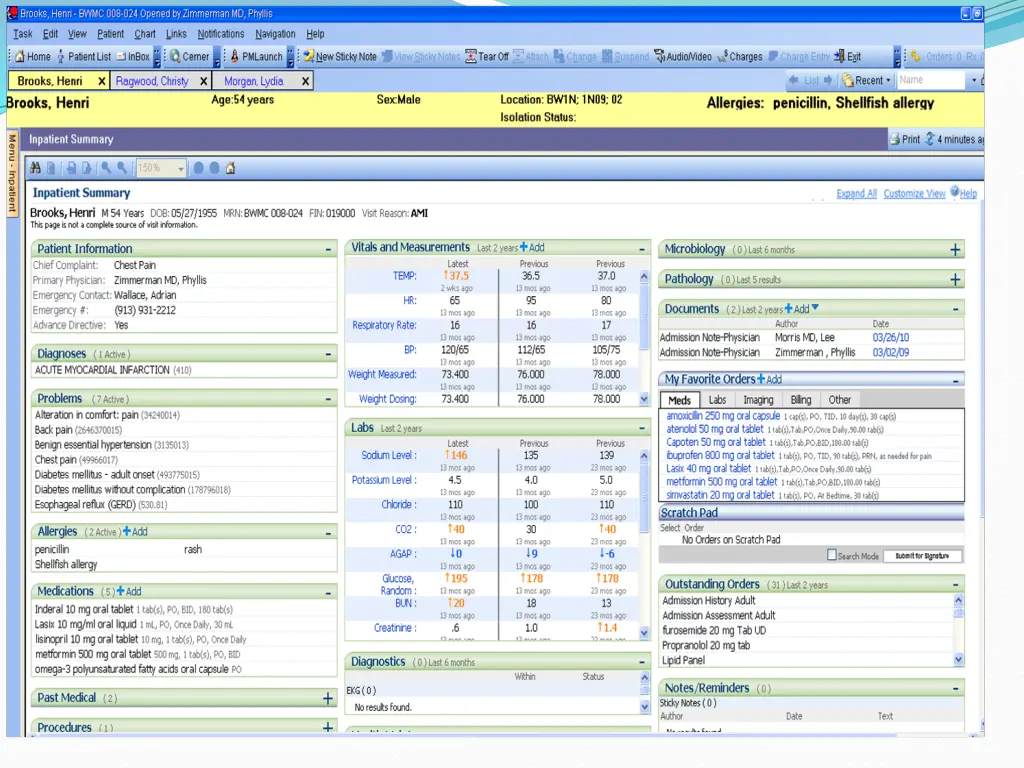
Task: Open Charges from the toolbar
Action: point(740,57)
